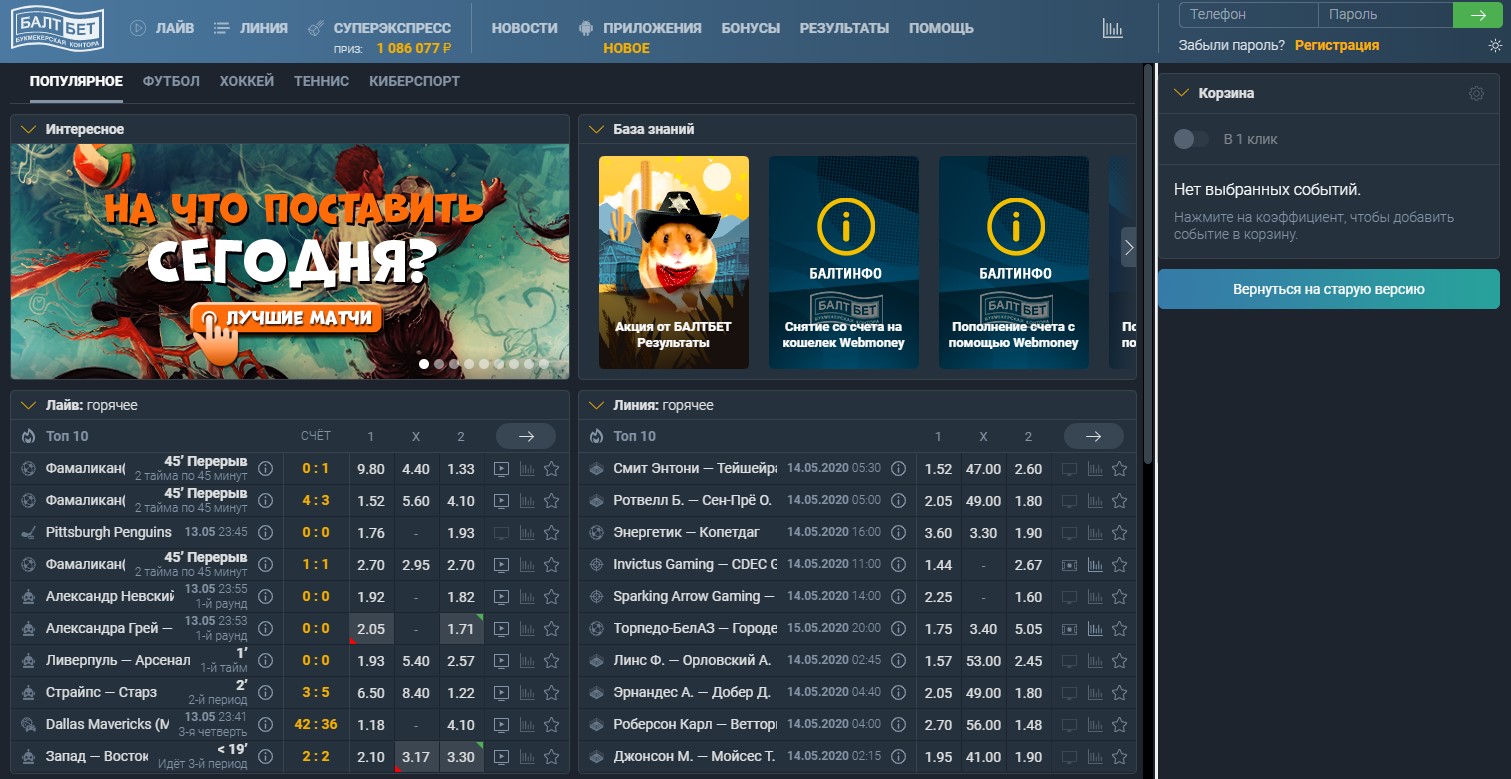Switch to the ФУТБОЛ tab
Image resolution: width=1511 pixels, height=779 pixels.
(x=170, y=80)
